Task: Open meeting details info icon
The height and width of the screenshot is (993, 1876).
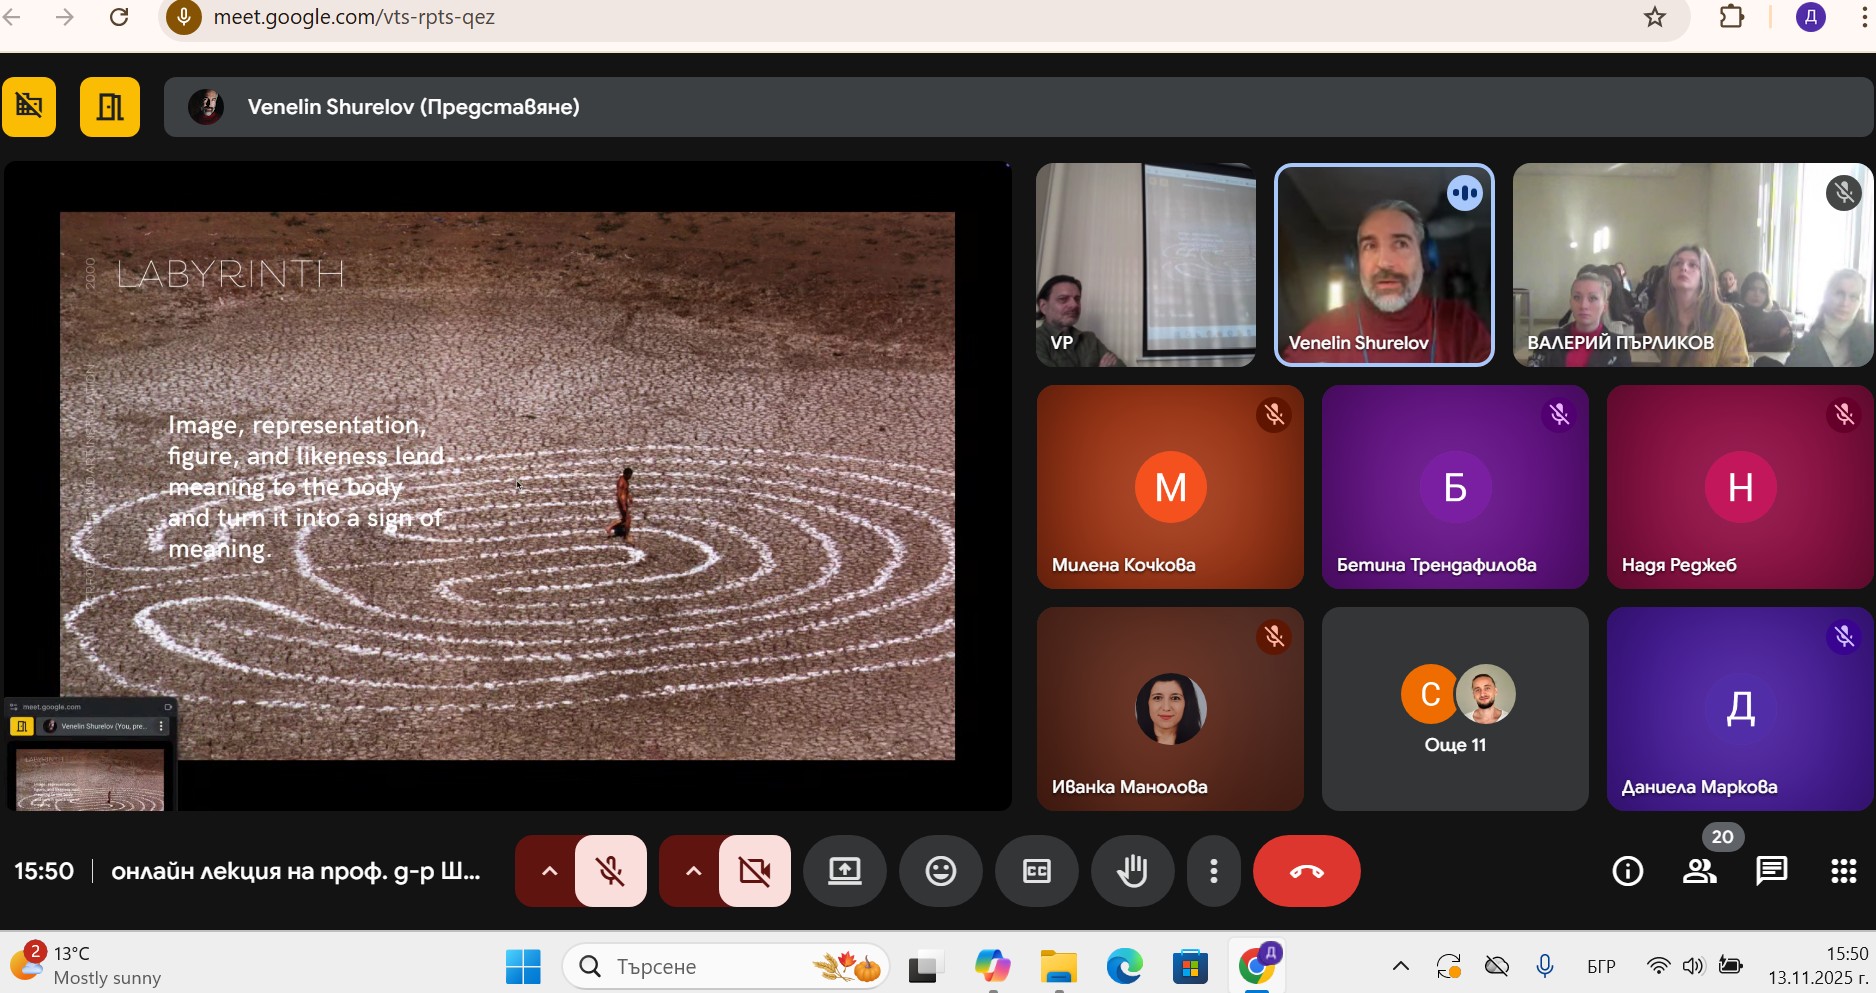Action: tap(1627, 871)
